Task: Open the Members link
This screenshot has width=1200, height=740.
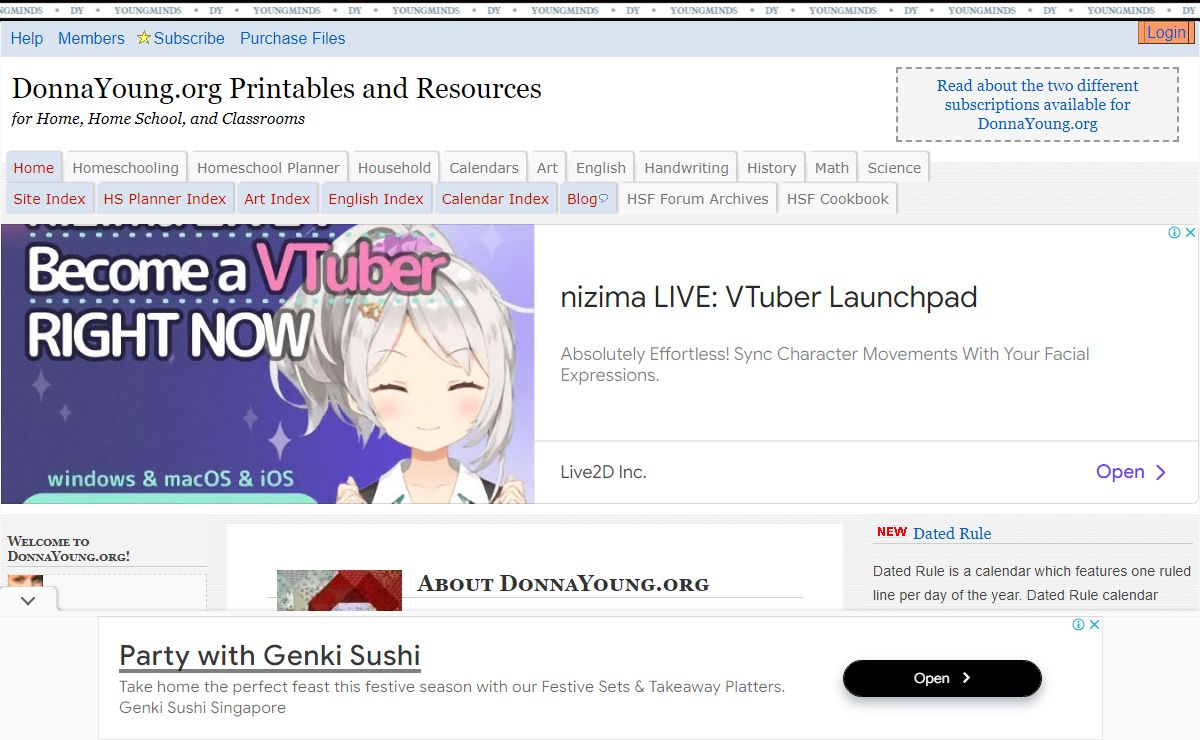Action: (91, 38)
